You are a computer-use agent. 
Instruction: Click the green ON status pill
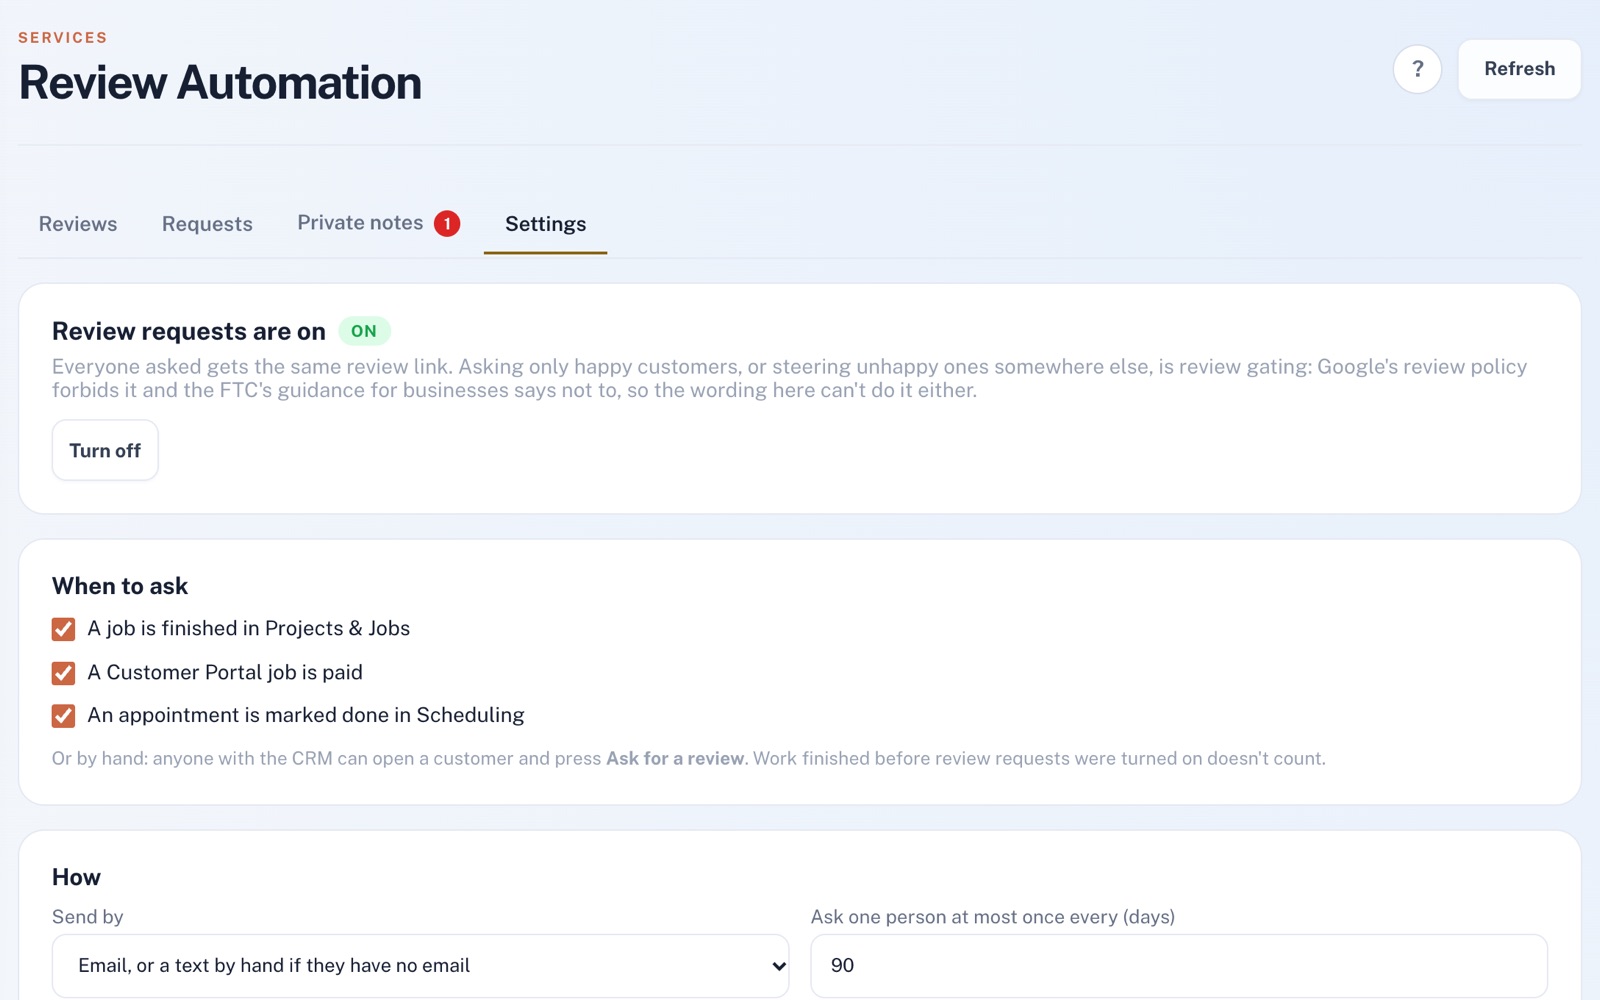364,331
